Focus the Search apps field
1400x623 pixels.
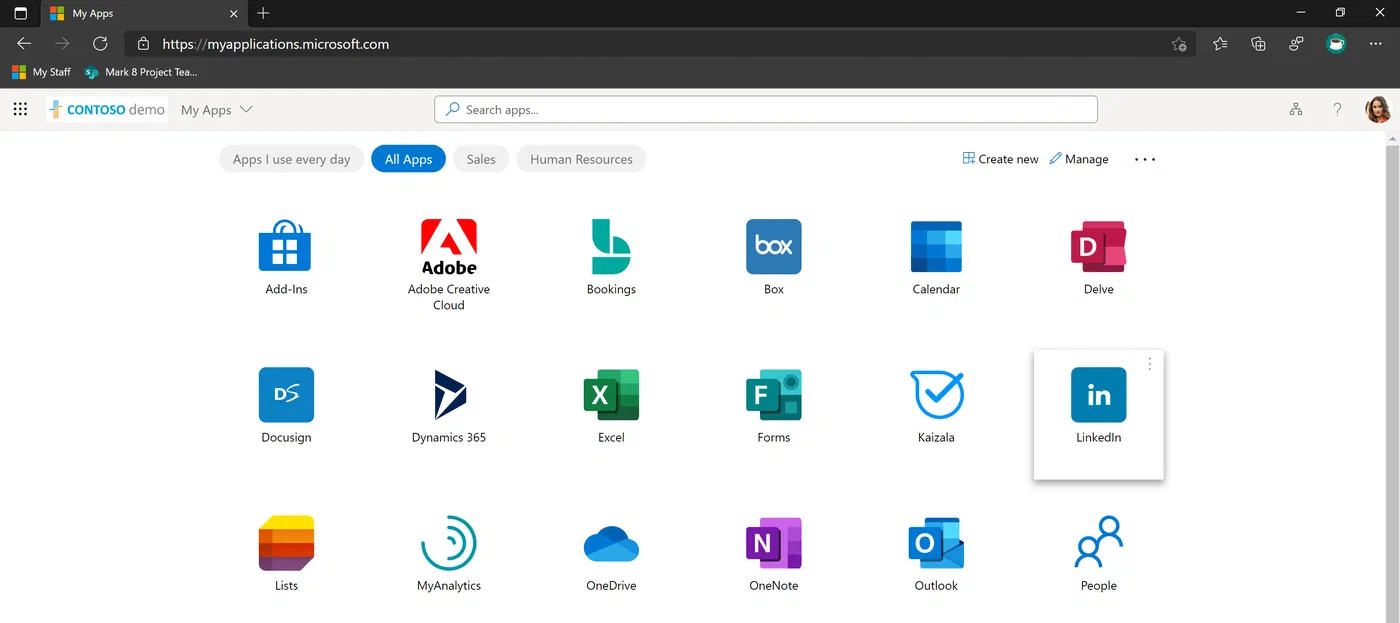(766, 110)
